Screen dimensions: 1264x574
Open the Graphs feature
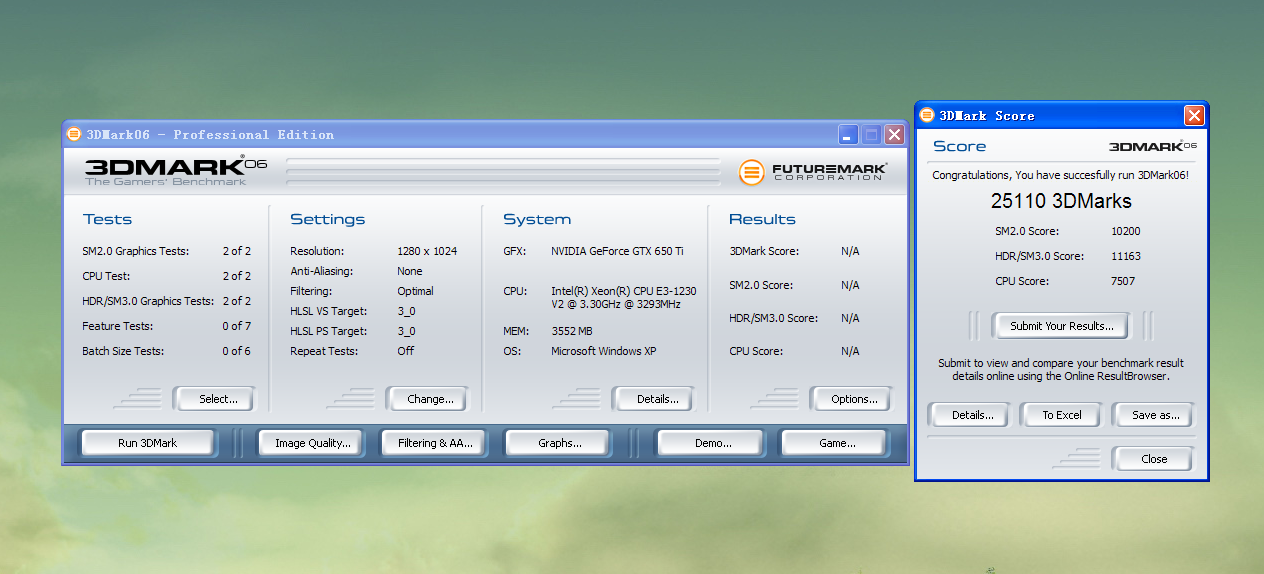click(x=559, y=443)
